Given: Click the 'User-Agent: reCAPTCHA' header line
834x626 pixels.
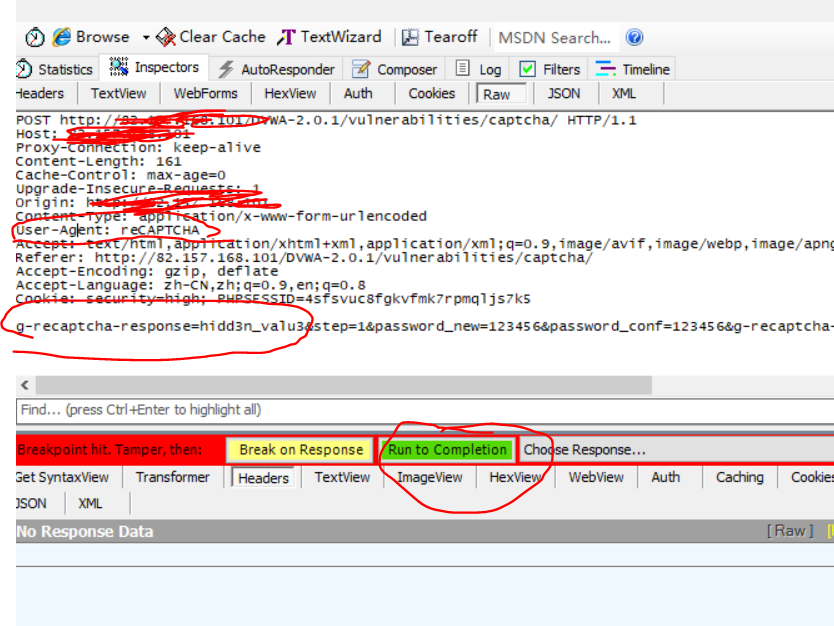Looking at the screenshot, I should 107,231.
